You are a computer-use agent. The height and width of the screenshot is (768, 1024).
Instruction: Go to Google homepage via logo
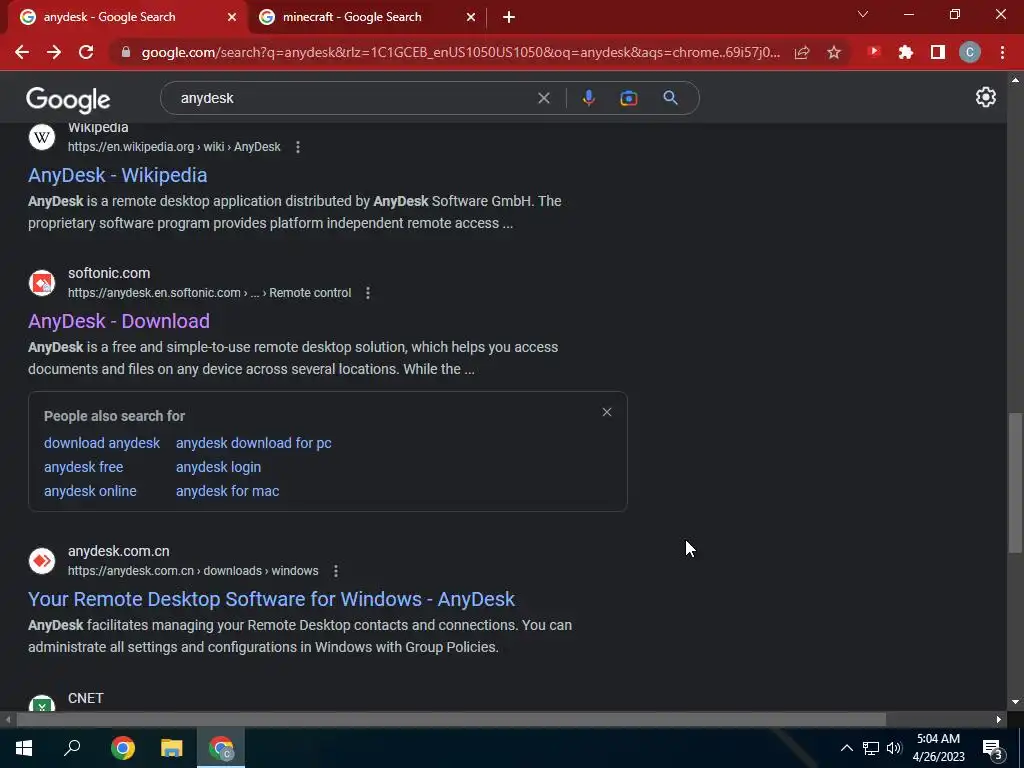tap(68, 100)
